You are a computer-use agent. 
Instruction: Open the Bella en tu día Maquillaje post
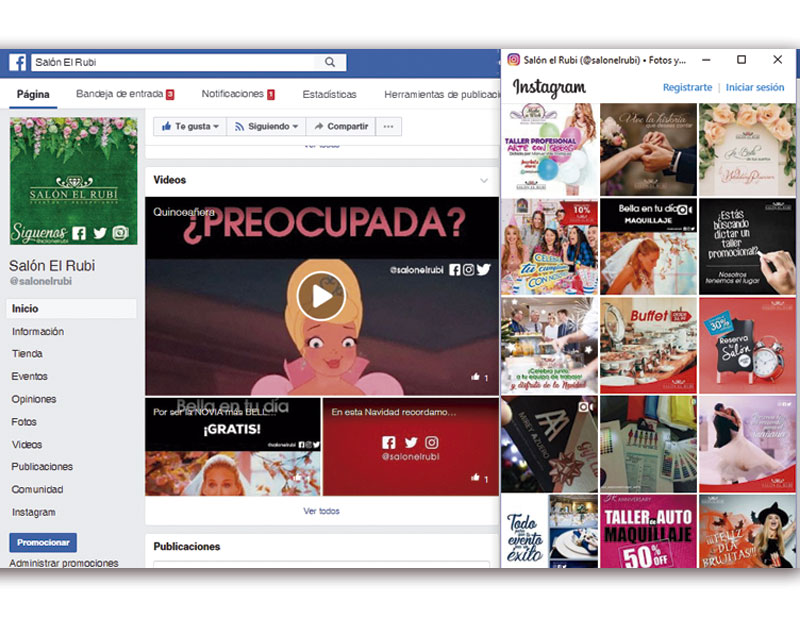(648, 246)
